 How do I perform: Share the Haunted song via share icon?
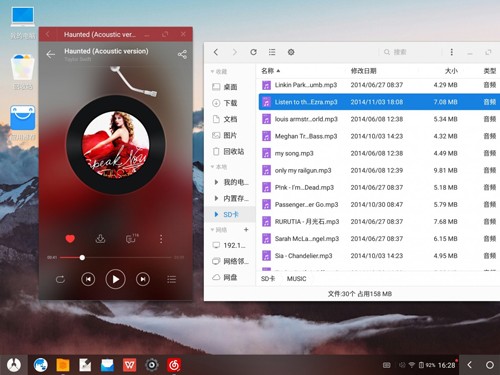182,54
